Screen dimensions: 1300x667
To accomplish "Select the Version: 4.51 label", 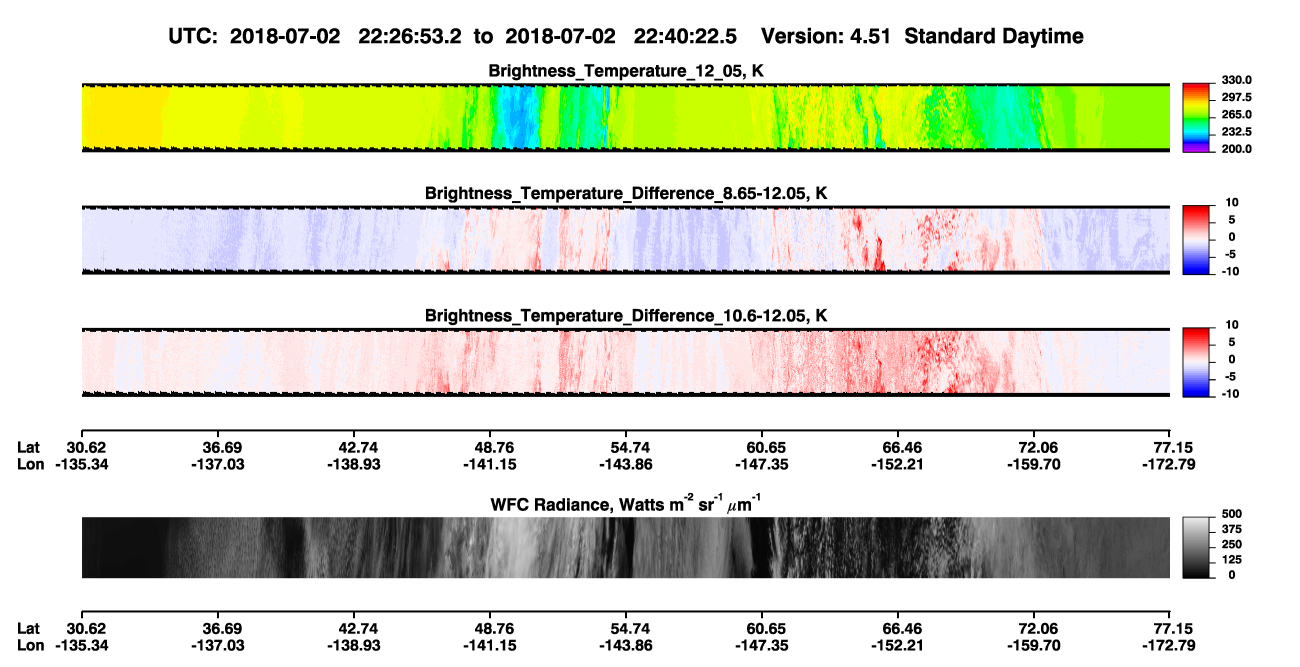I will point(826,37).
